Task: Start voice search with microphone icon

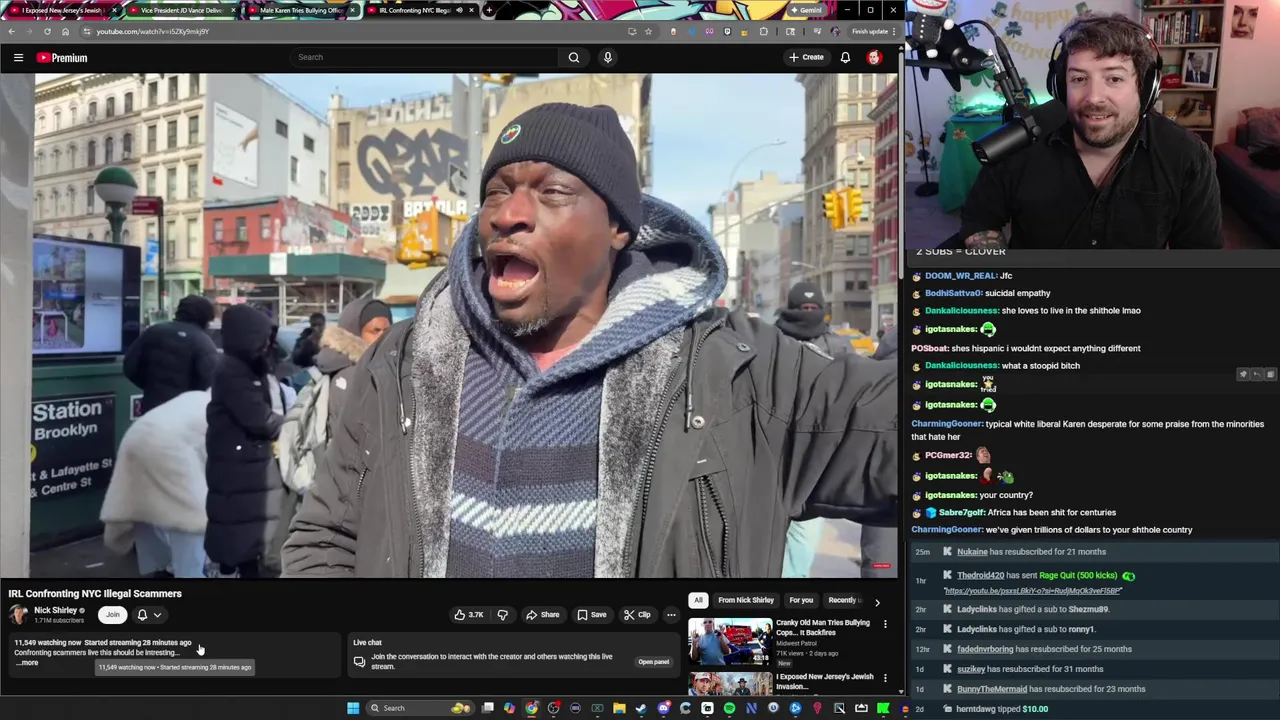Action: [607, 57]
